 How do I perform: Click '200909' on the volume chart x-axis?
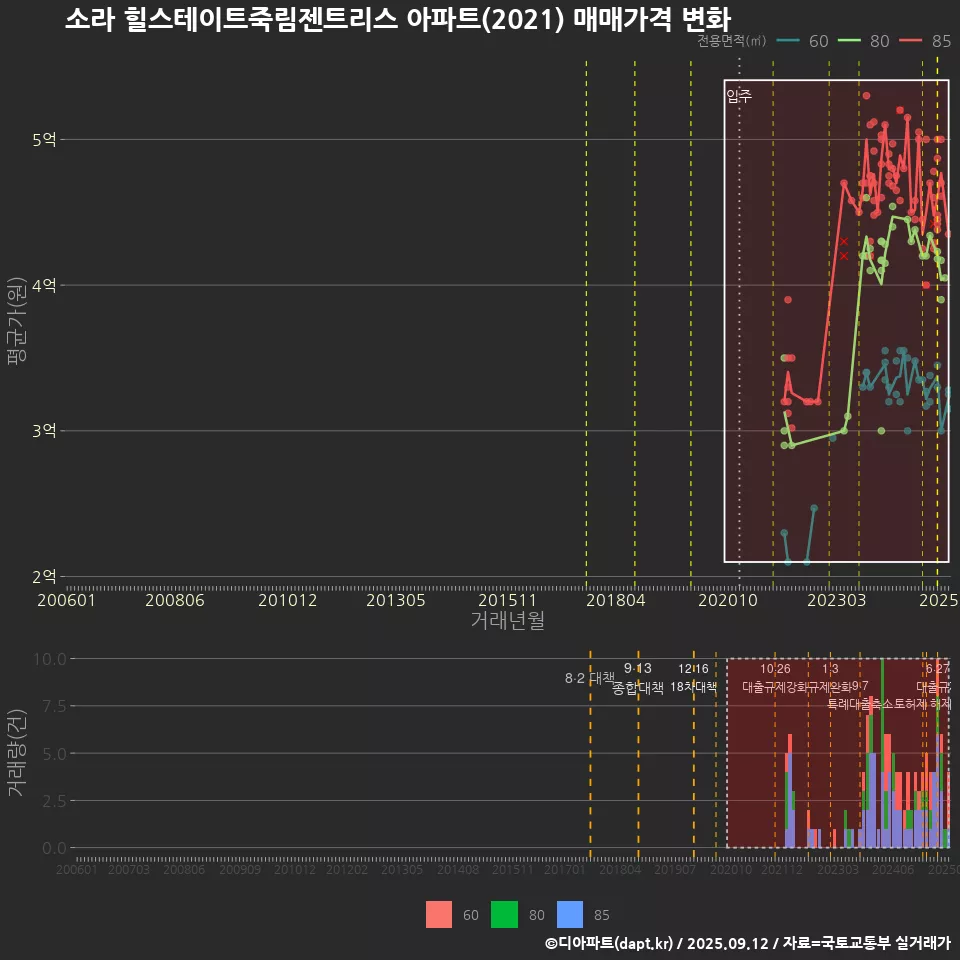click(240, 869)
